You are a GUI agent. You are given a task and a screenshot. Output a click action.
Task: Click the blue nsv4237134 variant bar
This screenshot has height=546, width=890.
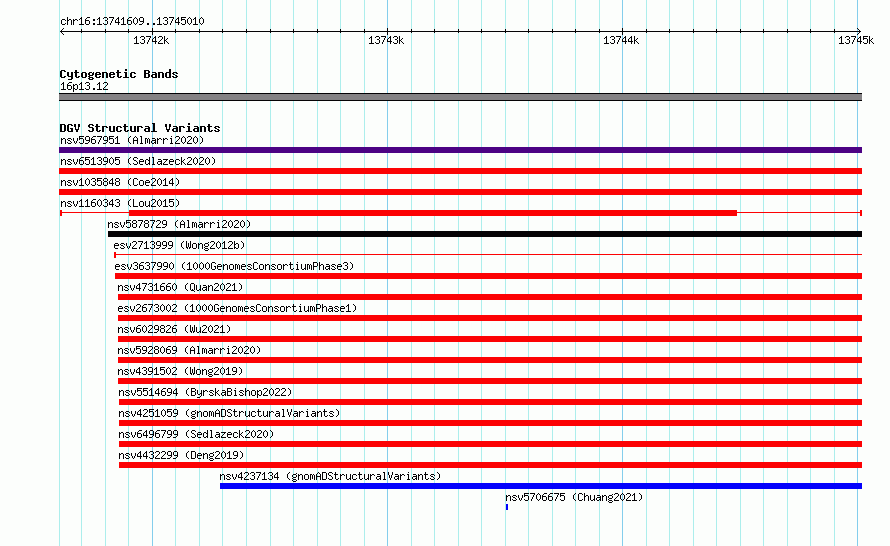(541, 486)
